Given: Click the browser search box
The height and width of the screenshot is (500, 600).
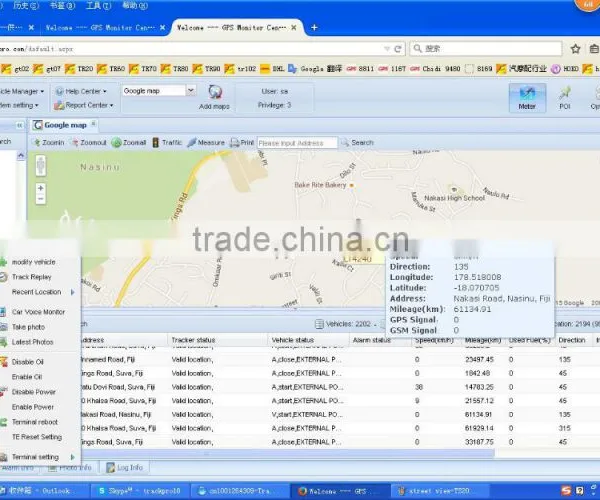Looking at the screenshot, I should (486, 49).
